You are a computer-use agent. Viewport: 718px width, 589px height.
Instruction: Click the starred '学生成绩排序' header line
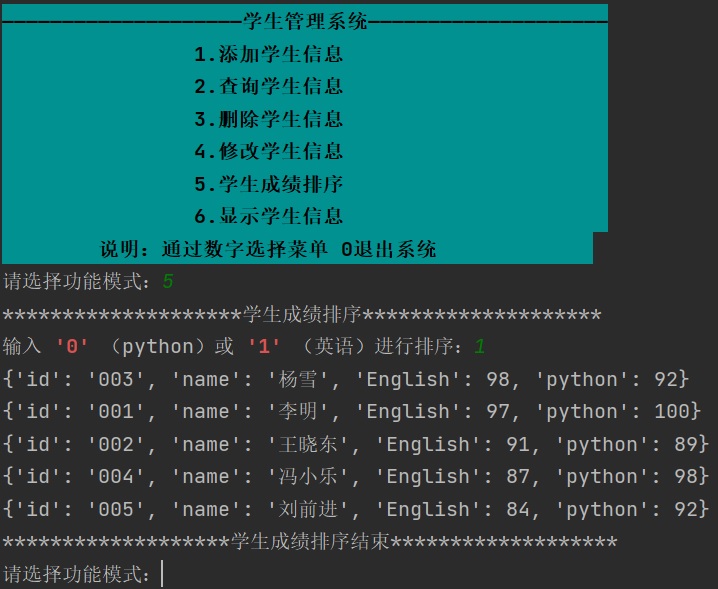click(302, 315)
